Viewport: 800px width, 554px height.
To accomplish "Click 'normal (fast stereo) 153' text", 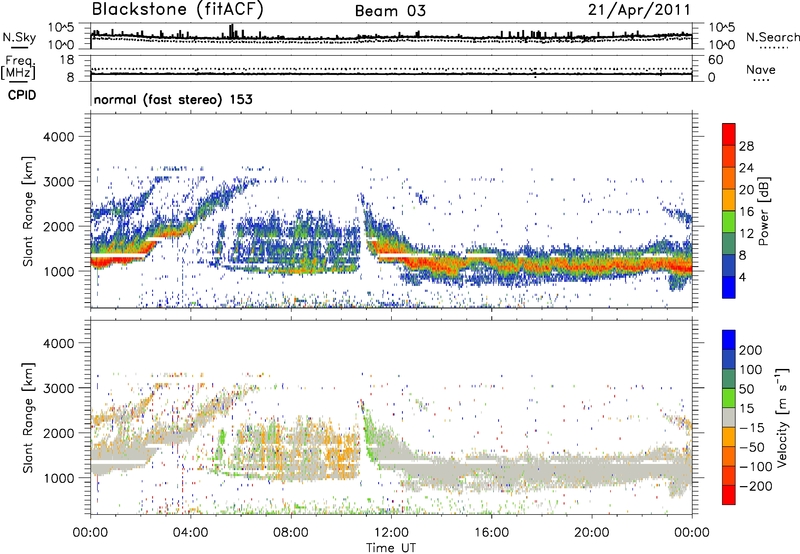I will (173, 99).
